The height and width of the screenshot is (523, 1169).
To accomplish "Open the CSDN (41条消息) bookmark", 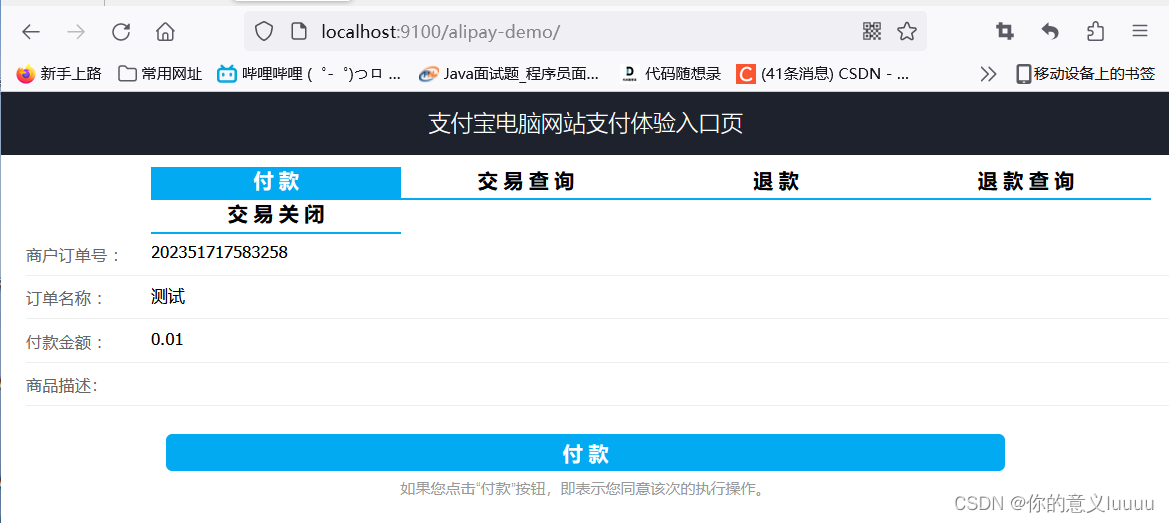I will coord(823,74).
